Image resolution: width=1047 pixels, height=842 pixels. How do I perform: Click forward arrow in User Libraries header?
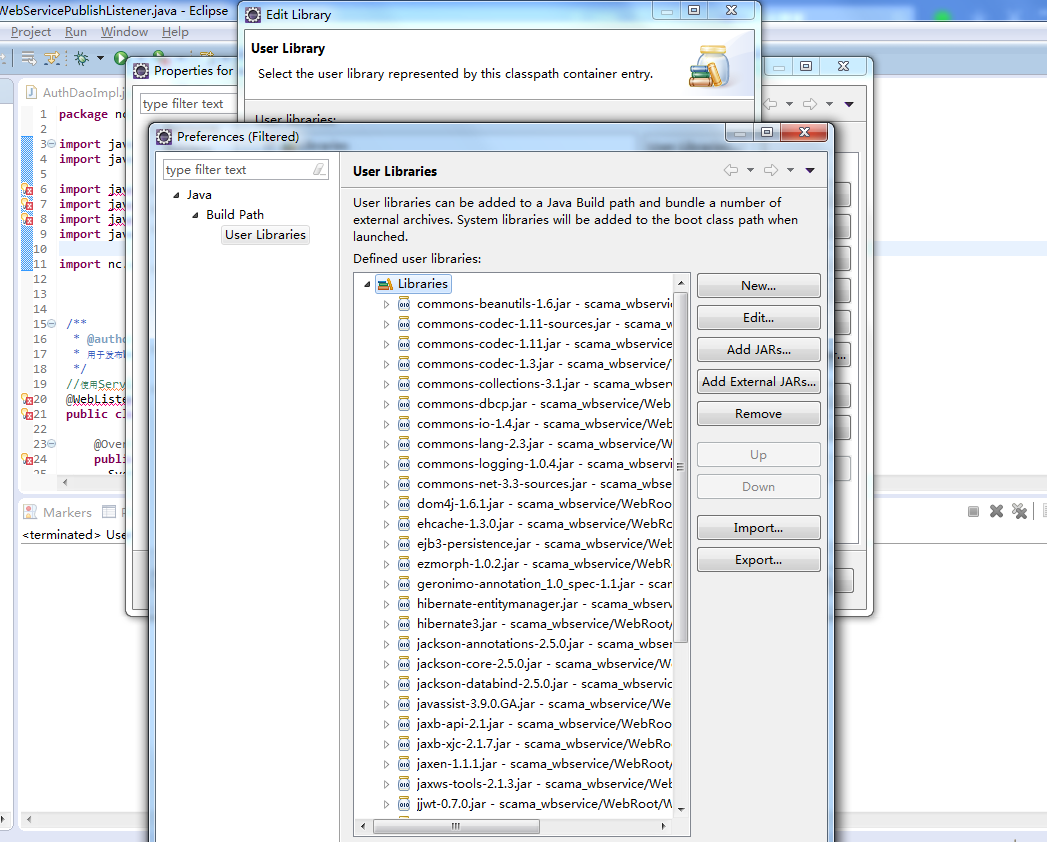point(771,170)
